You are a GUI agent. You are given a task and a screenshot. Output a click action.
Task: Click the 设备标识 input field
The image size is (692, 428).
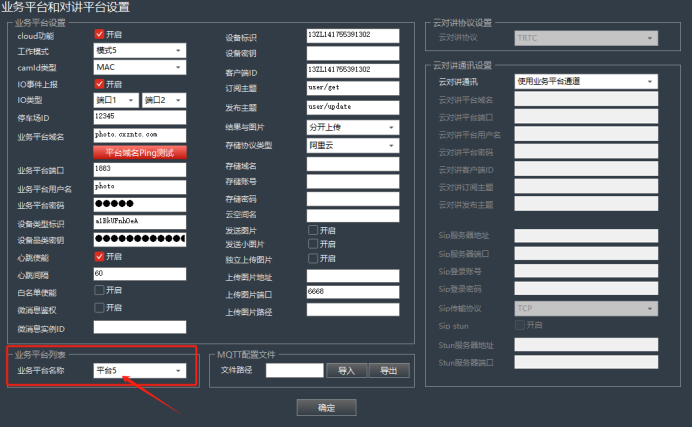tap(353, 36)
